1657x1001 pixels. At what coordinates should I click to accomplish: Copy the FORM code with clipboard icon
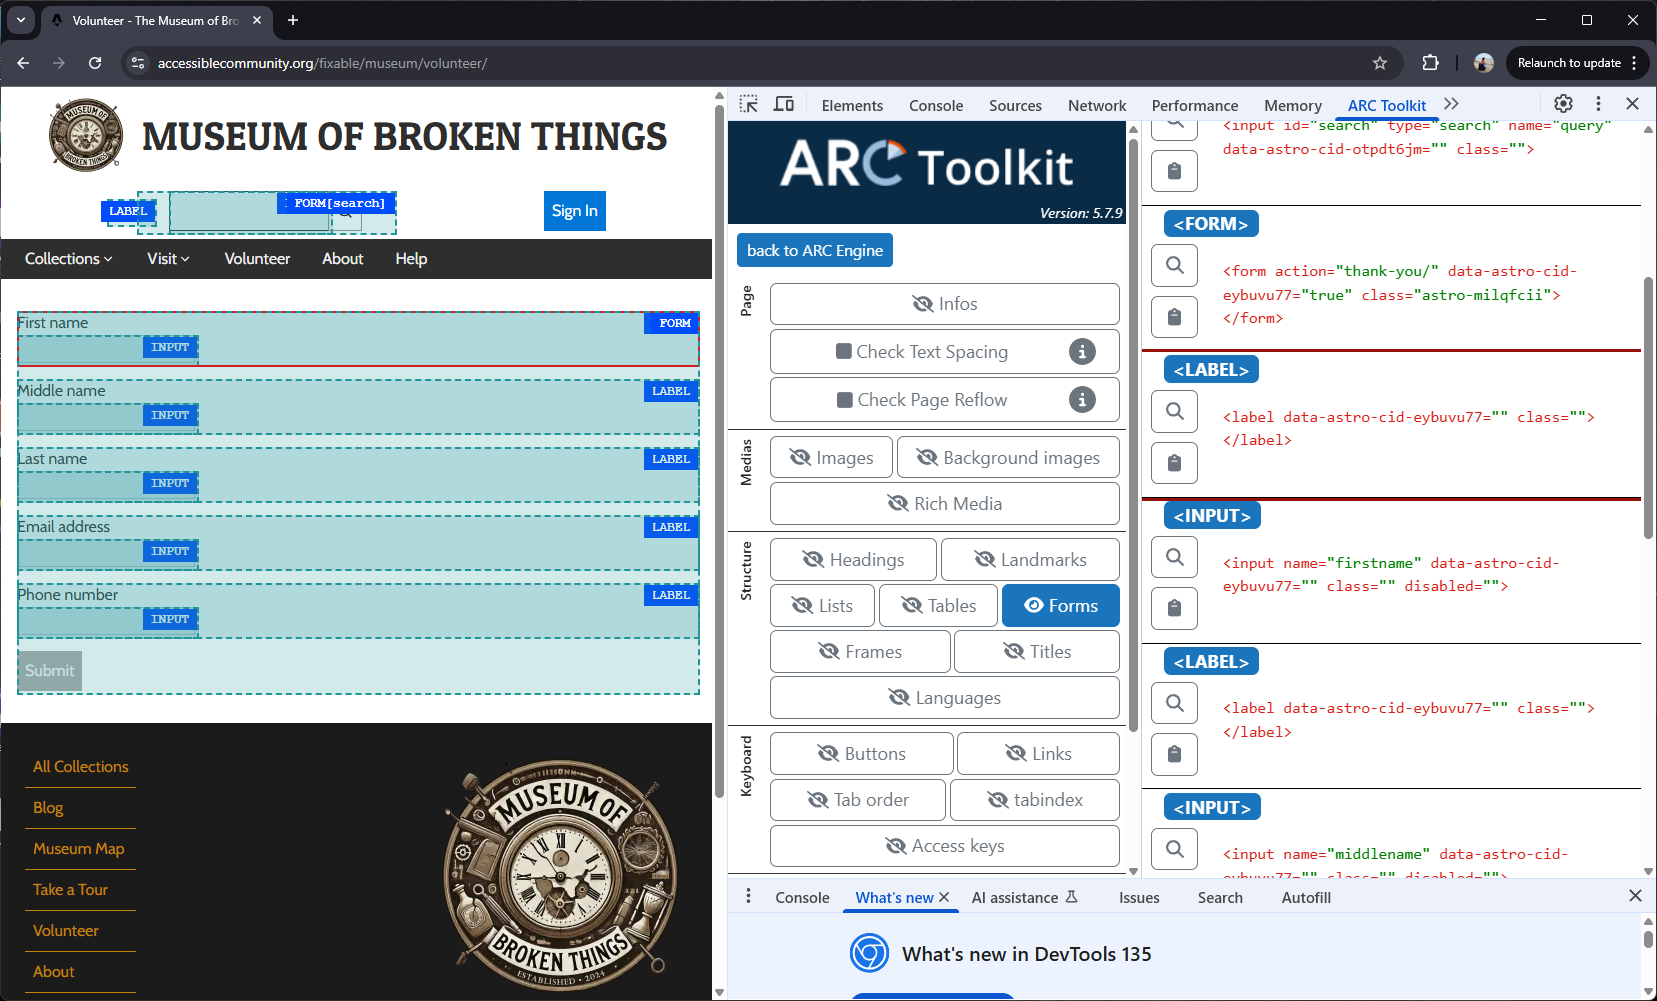coord(1175,317)
